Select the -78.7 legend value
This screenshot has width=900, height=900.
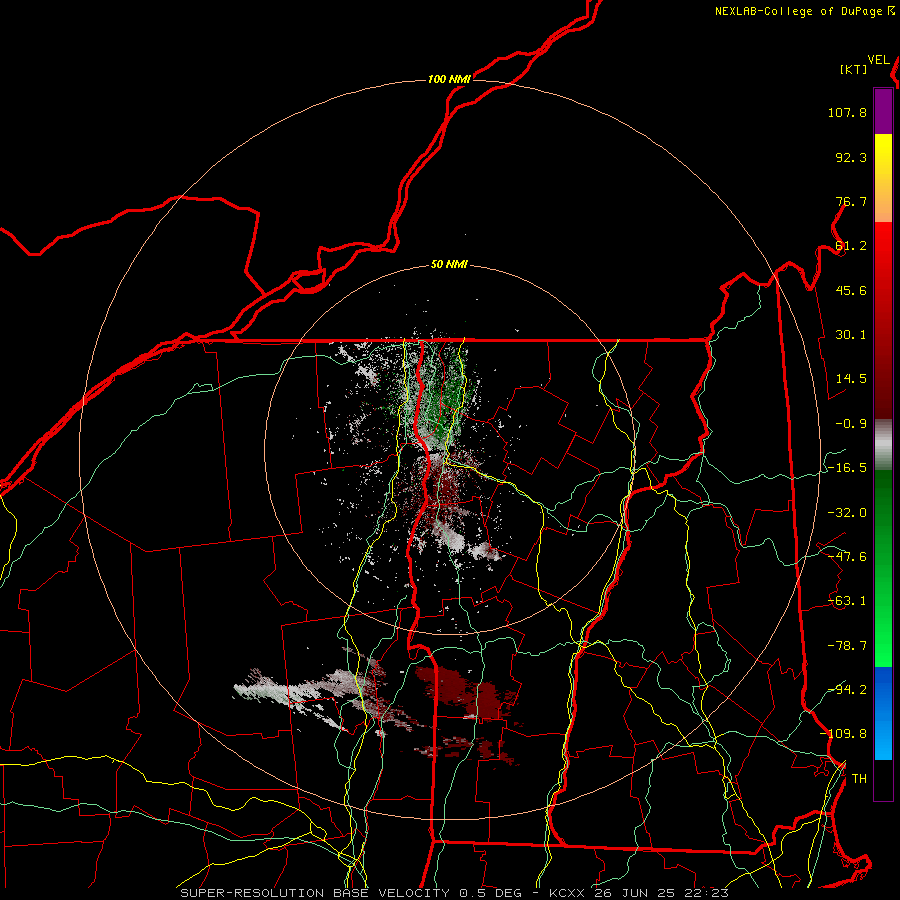point(847,646)
